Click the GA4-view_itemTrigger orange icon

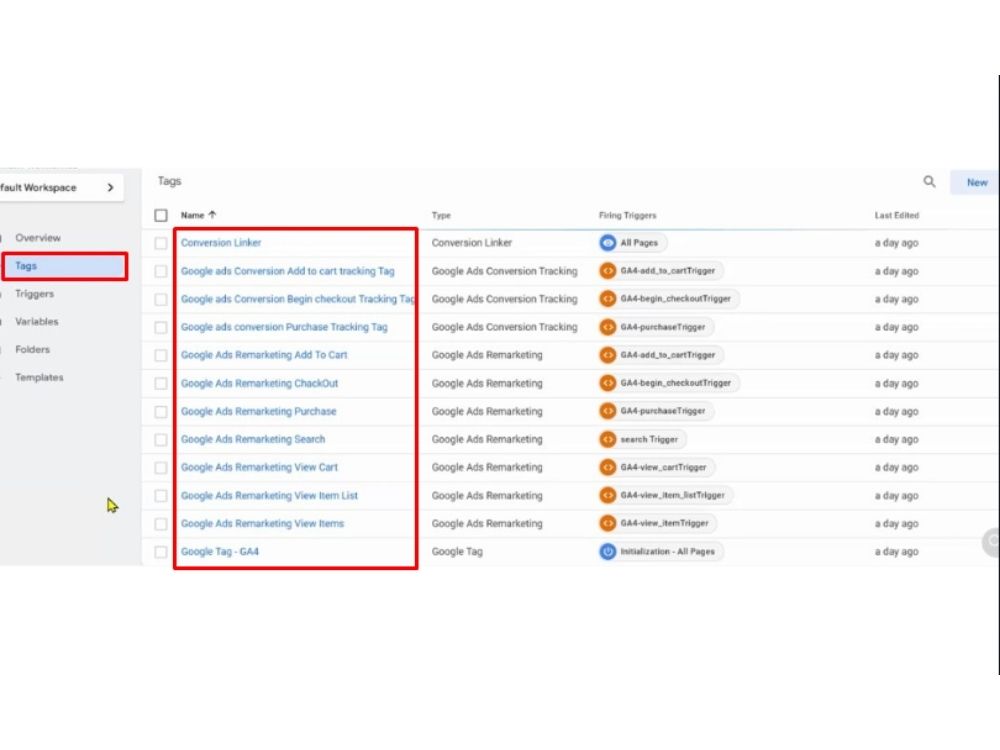[x=608, y=524]
